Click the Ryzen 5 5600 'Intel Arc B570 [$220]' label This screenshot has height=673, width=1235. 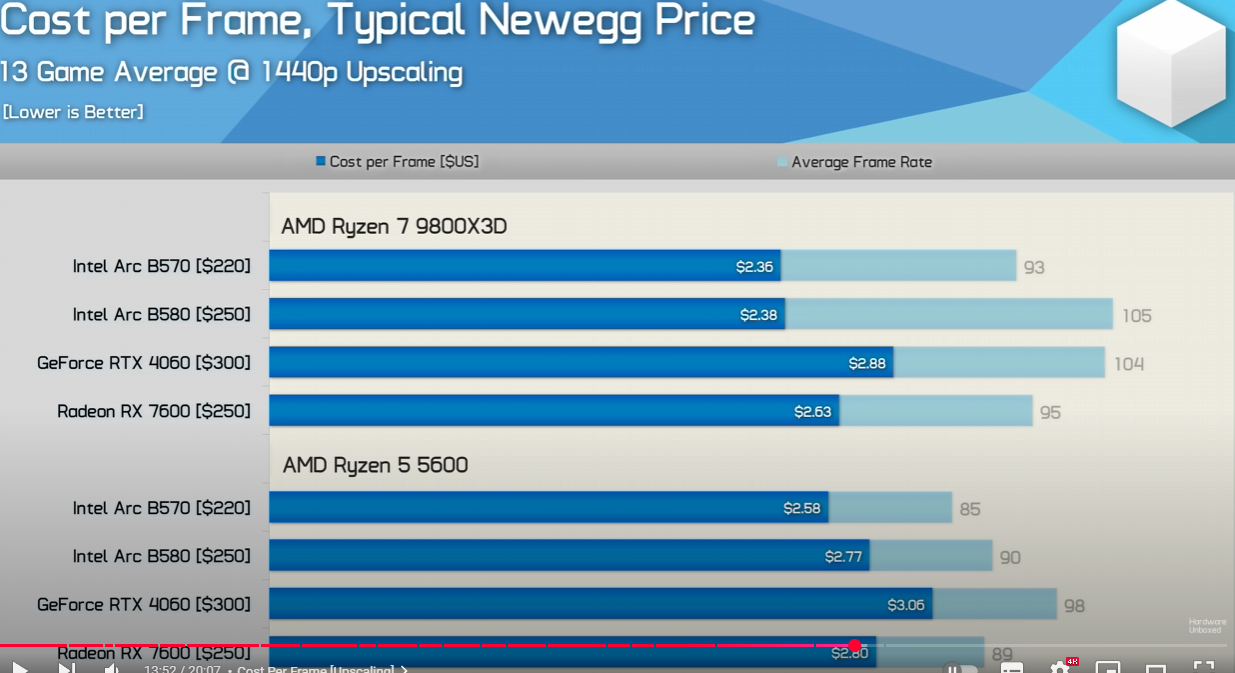coord(162,508)
